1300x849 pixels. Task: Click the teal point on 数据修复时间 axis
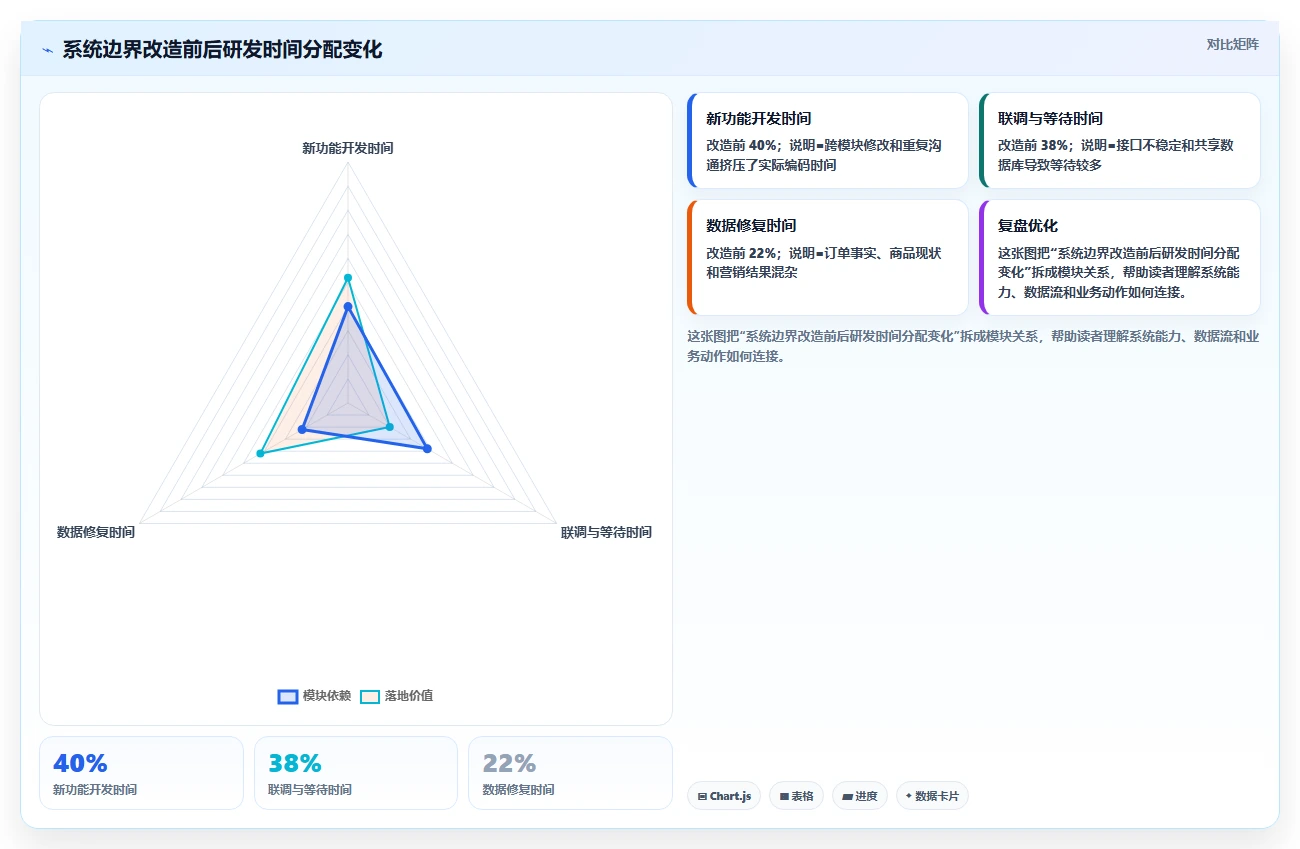260,454
